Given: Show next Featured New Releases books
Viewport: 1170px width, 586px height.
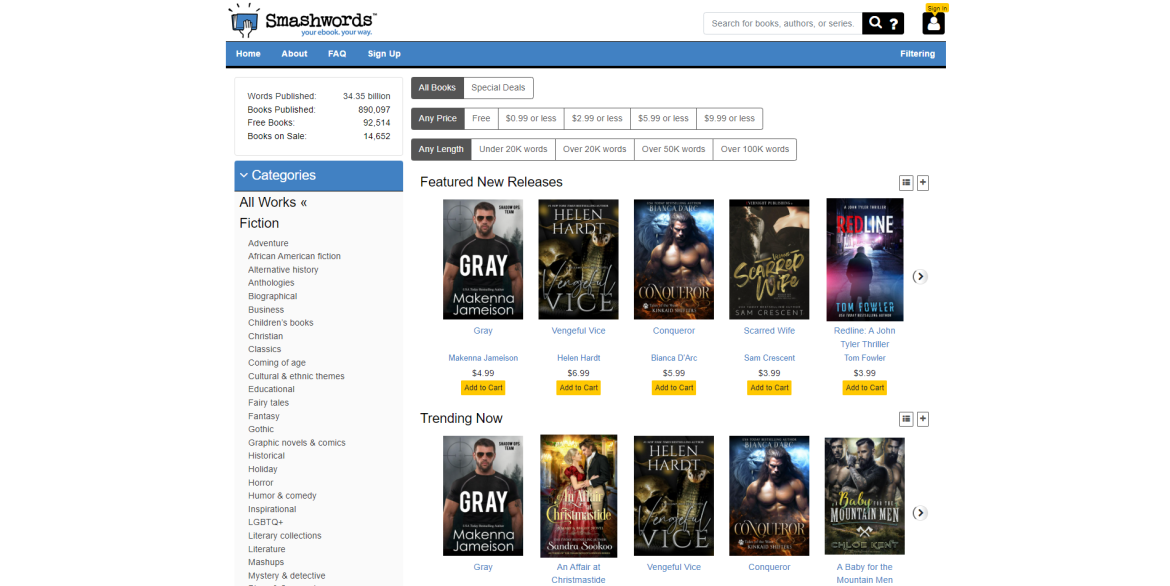Looking at the screenshot, I should [920, 276].
